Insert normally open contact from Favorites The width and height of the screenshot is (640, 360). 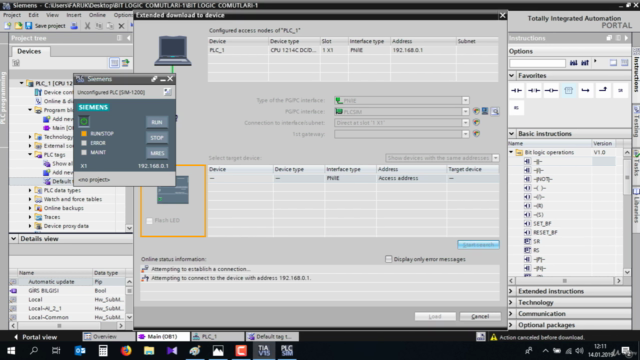point(516,90)
